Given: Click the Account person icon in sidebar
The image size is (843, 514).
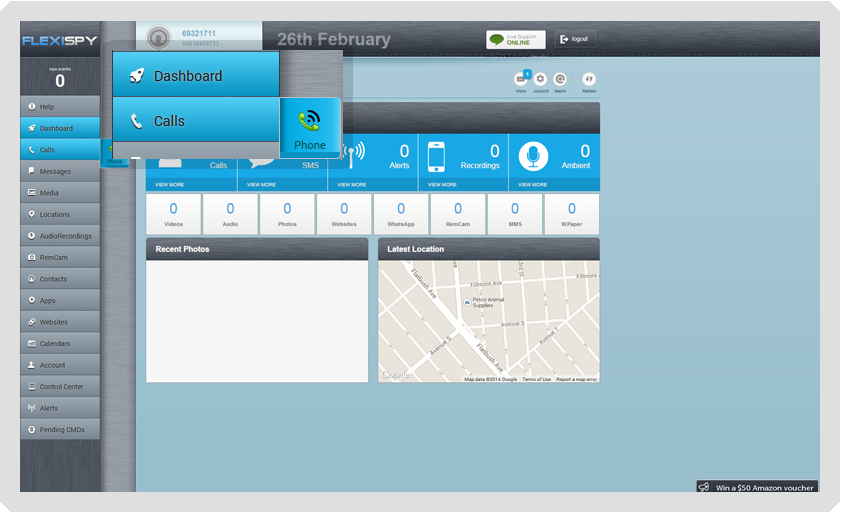Looking at the screenshot, I should click(x=32, y=365).
